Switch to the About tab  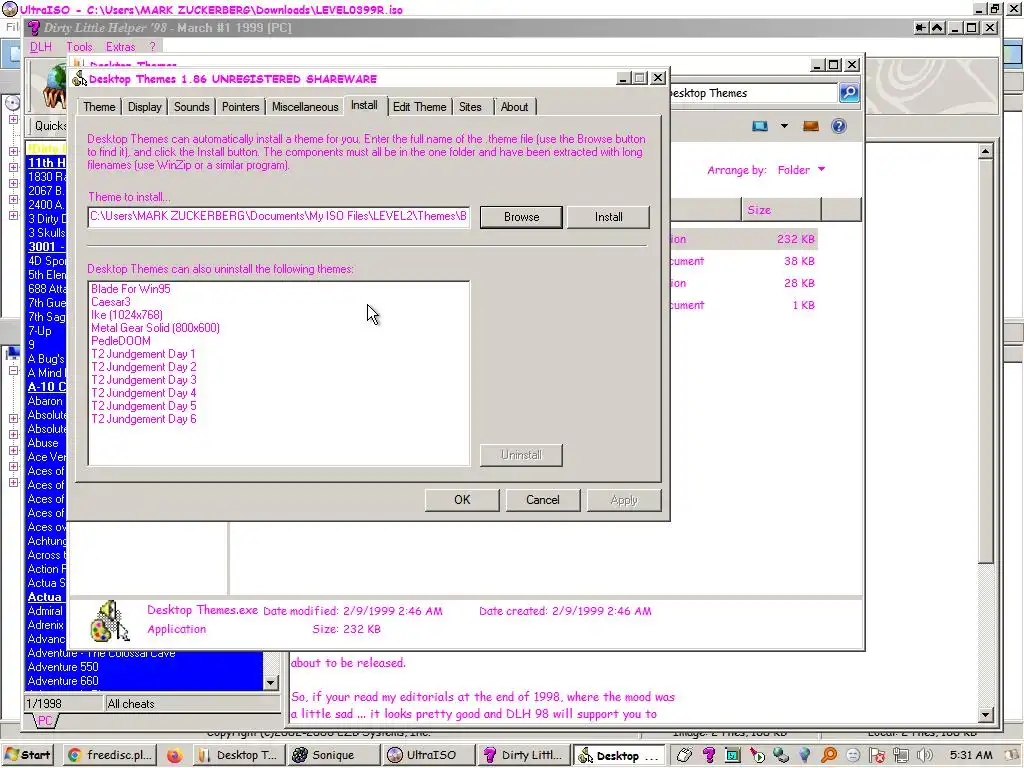(x=515, y=107)
